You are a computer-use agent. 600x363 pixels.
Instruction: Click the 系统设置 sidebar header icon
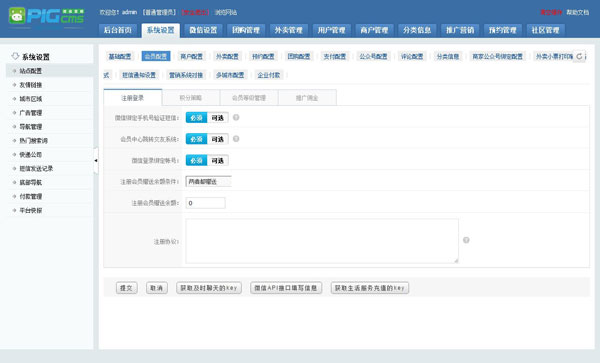[x=15, y=56]
